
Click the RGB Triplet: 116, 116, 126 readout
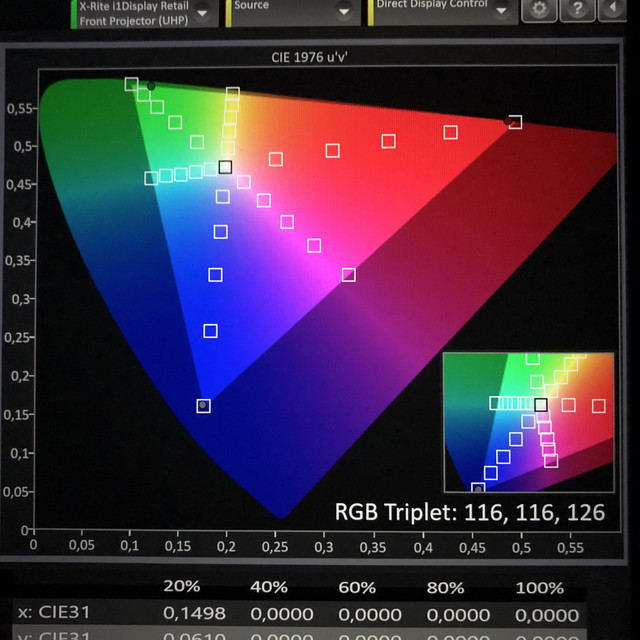(x=469, y=512)
